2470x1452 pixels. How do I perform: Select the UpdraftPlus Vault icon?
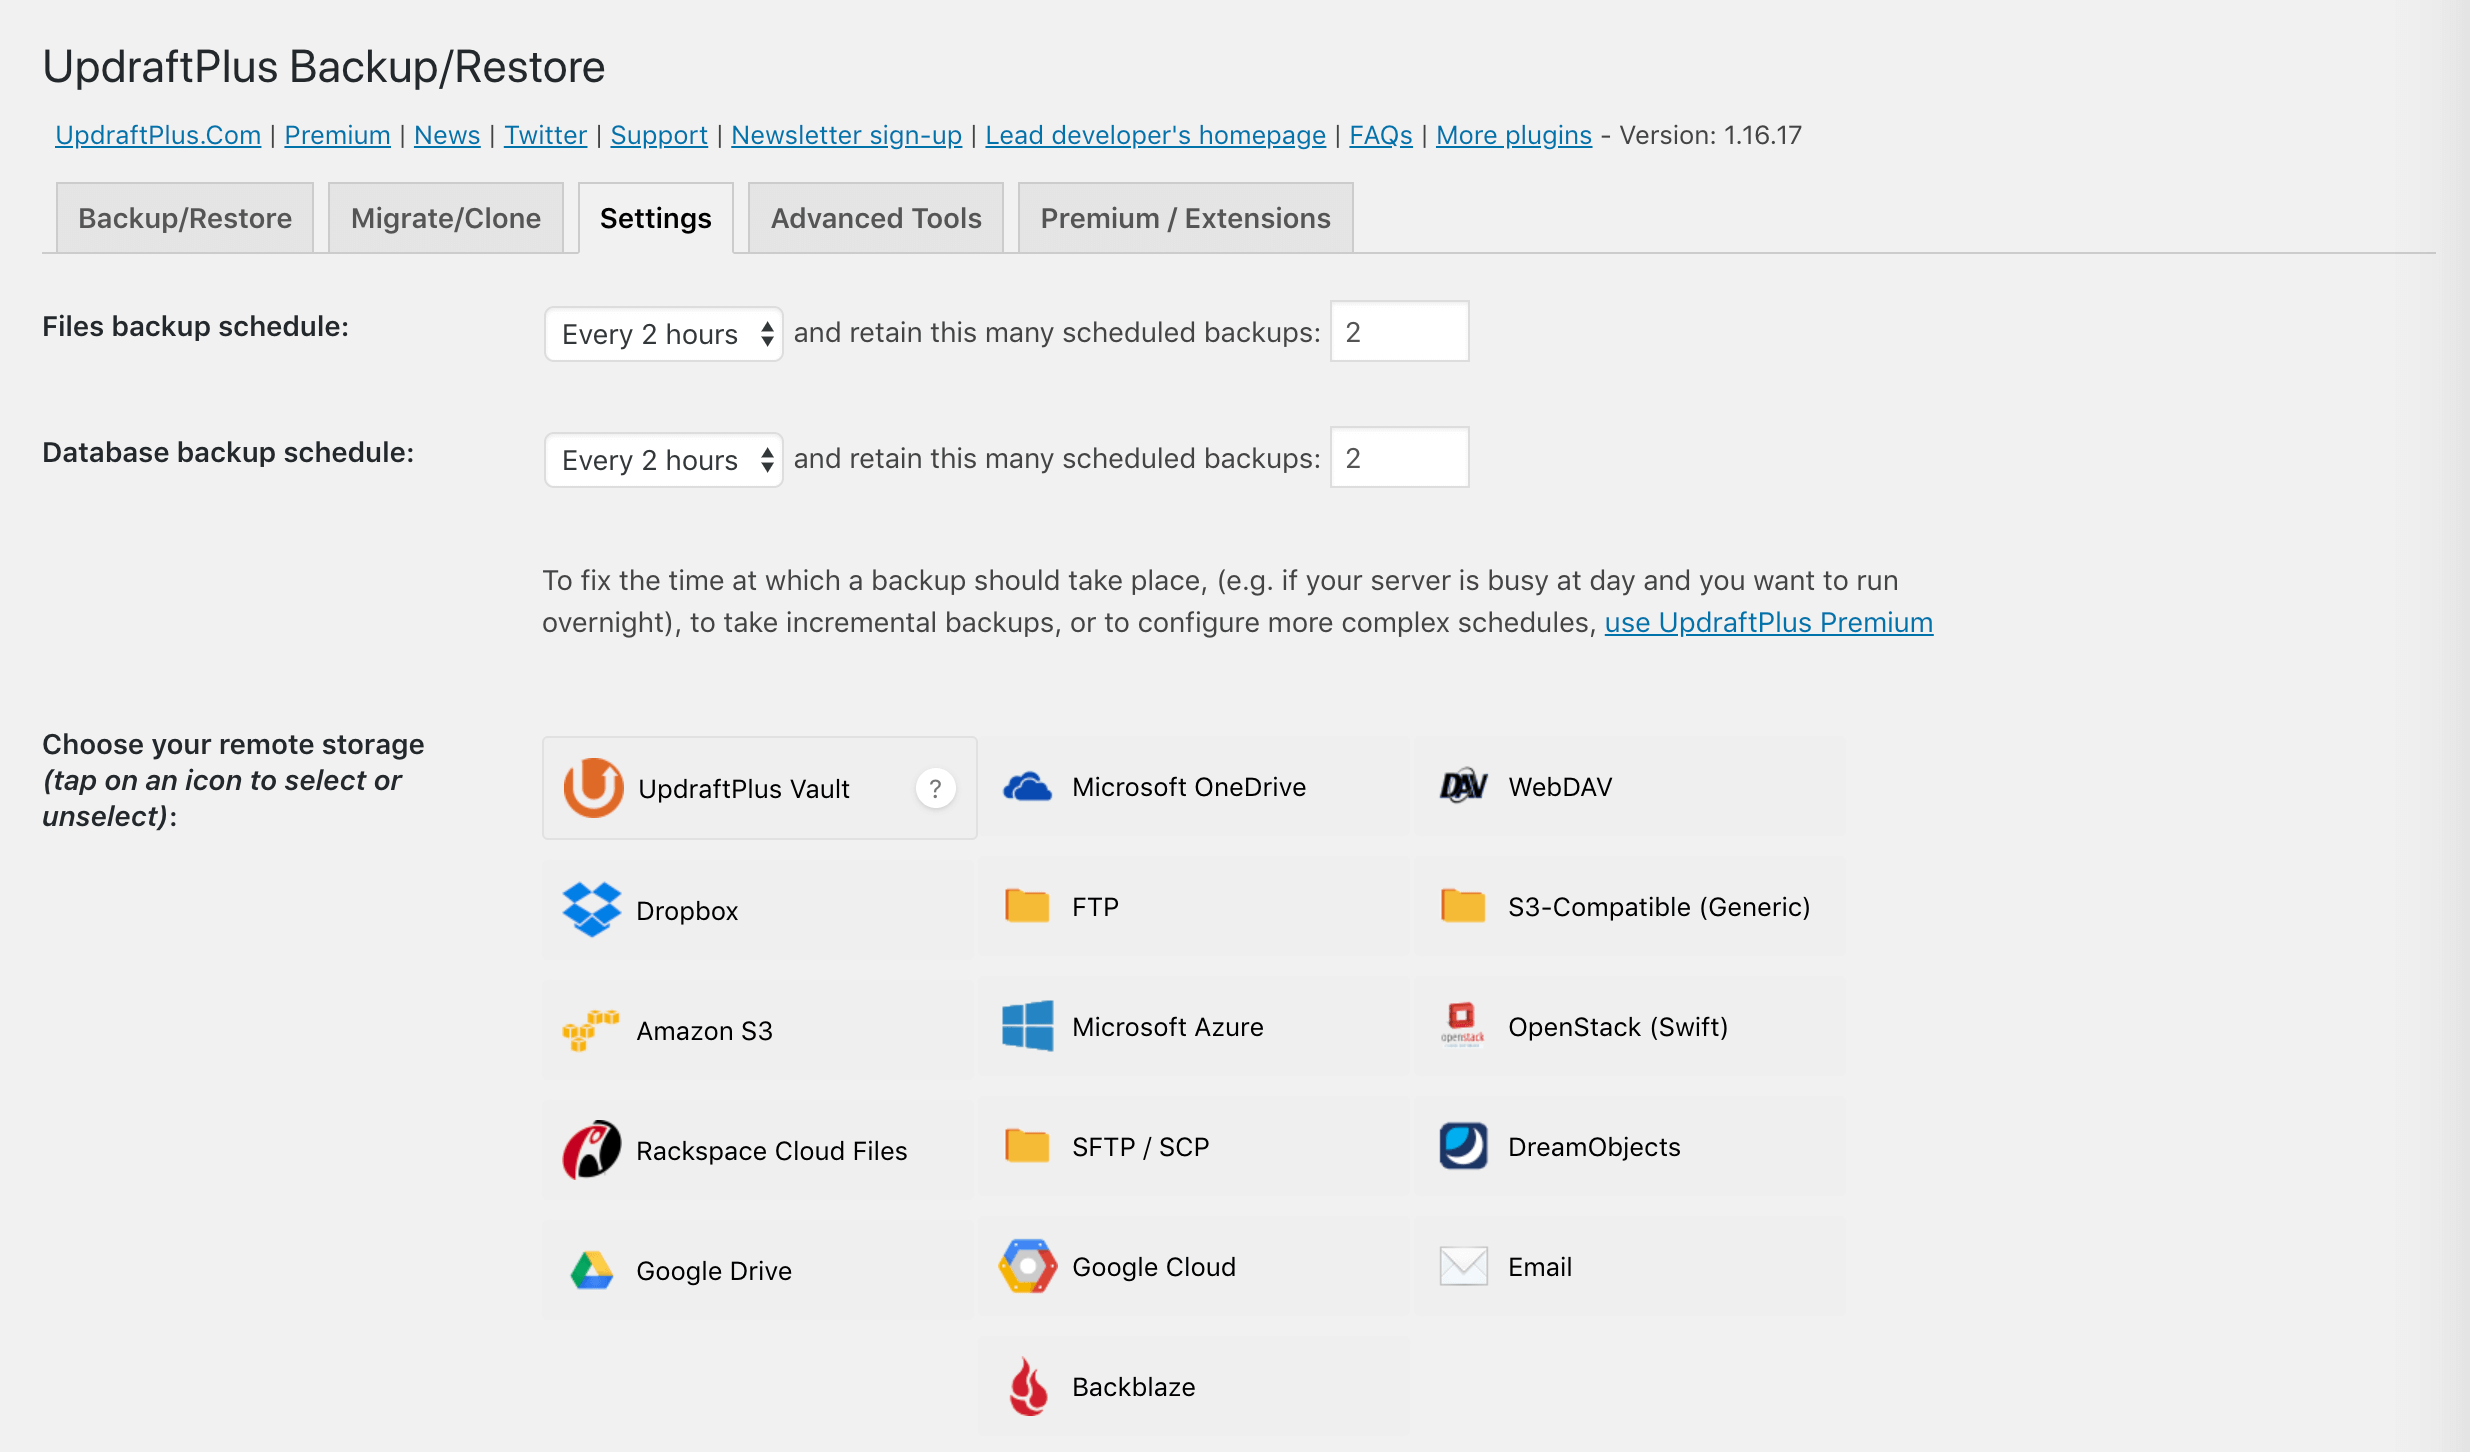[x=593, y=788]
